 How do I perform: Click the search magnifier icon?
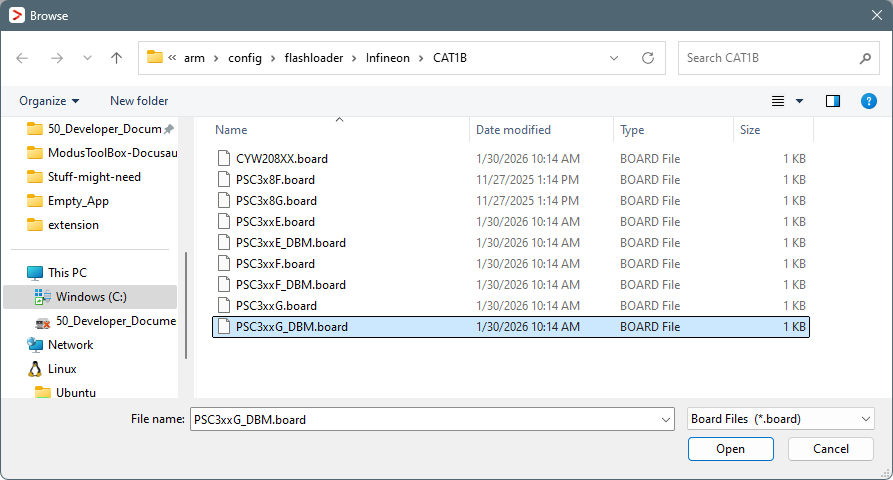click(865, 58)
